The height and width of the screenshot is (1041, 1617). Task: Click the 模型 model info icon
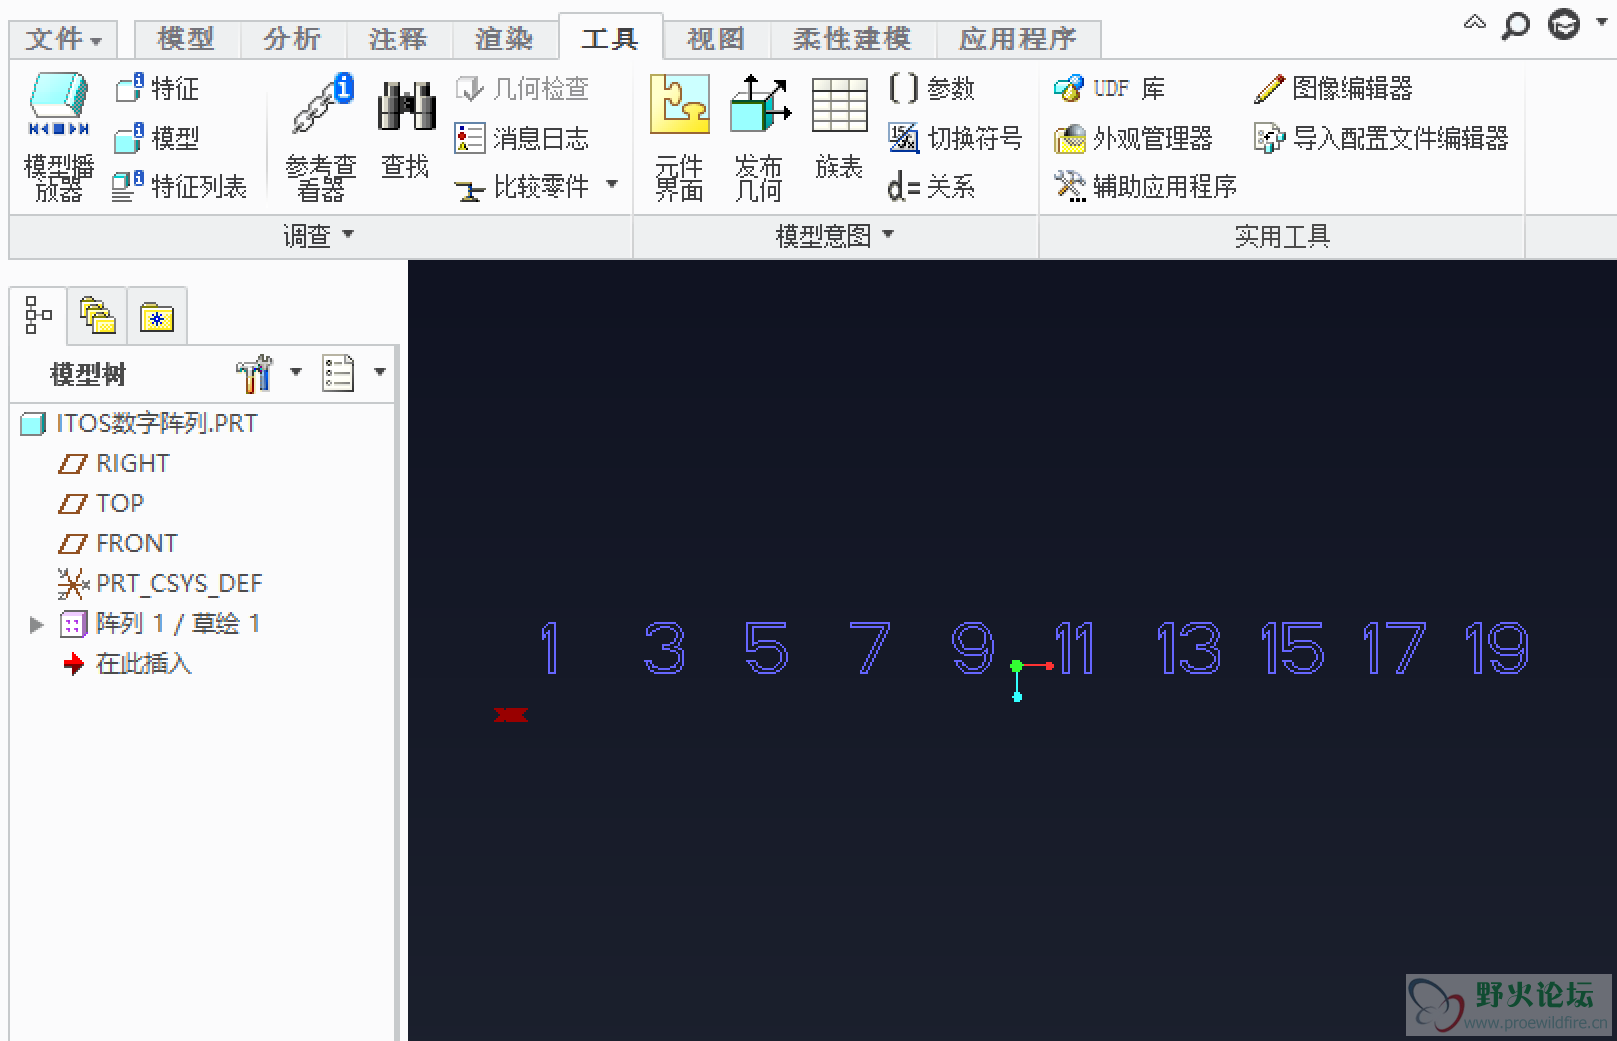pos(157,138)
